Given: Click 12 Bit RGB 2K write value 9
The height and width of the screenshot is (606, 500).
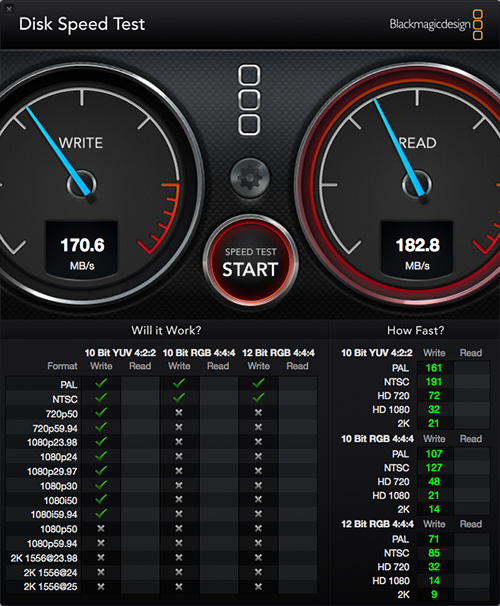Looking at the screenshot, I should coord(434,594).
